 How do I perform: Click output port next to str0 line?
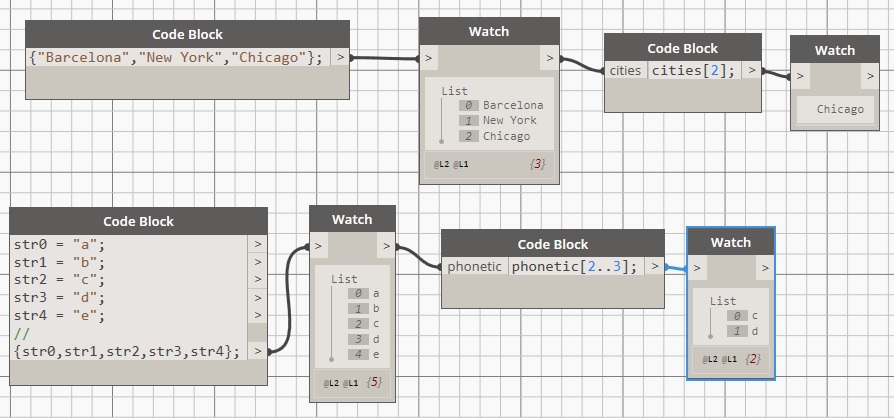(258, 244)
